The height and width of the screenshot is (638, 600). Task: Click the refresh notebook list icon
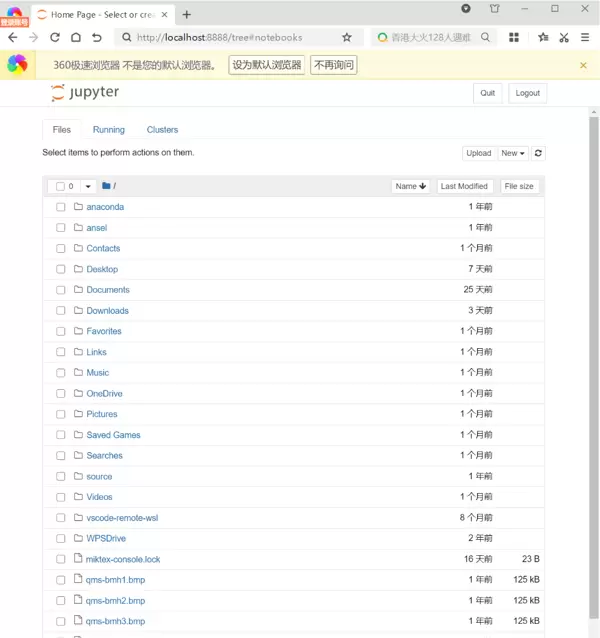pyautogui.click(x=539, y=153)
